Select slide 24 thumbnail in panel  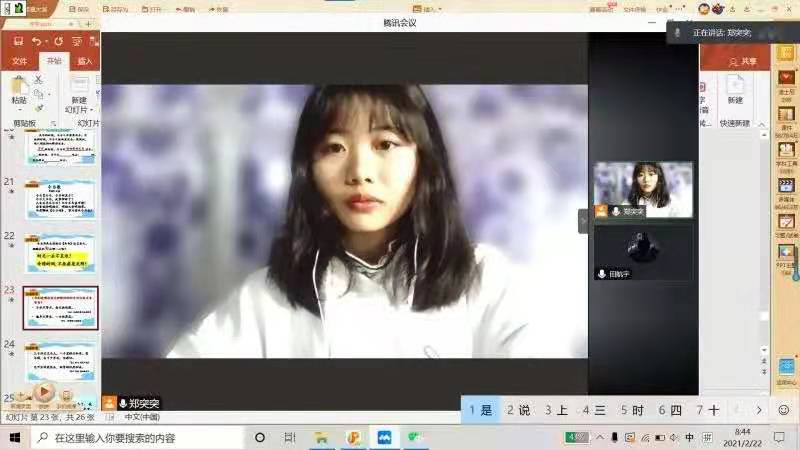59,361
